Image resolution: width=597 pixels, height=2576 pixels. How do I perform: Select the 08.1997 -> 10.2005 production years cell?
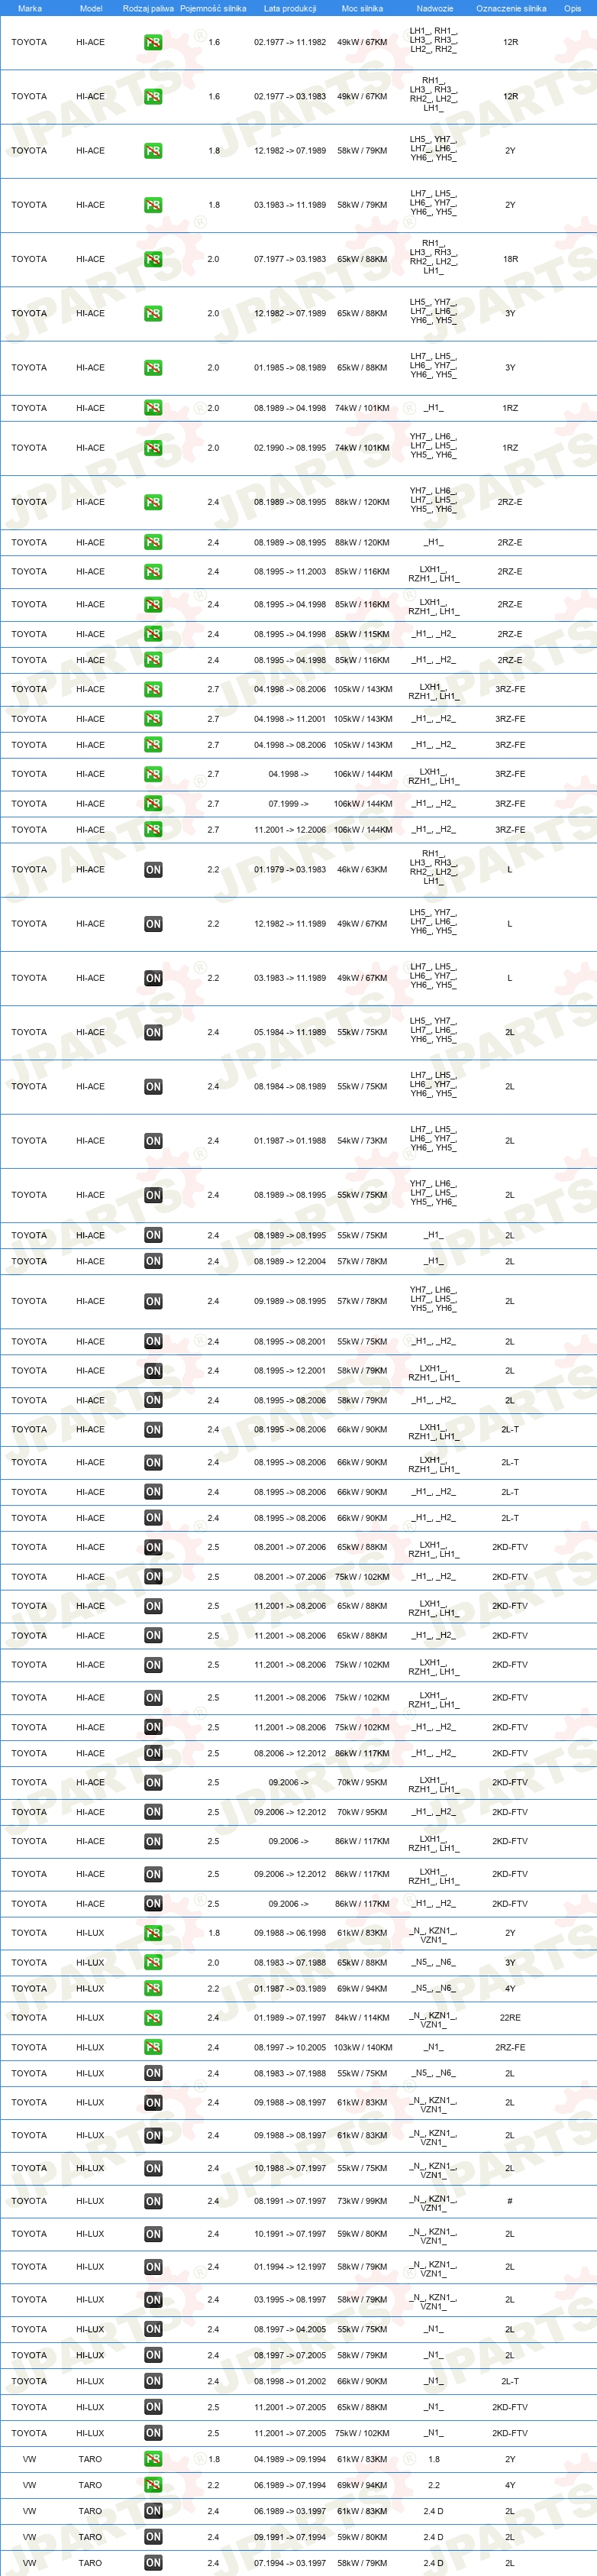290,2047
